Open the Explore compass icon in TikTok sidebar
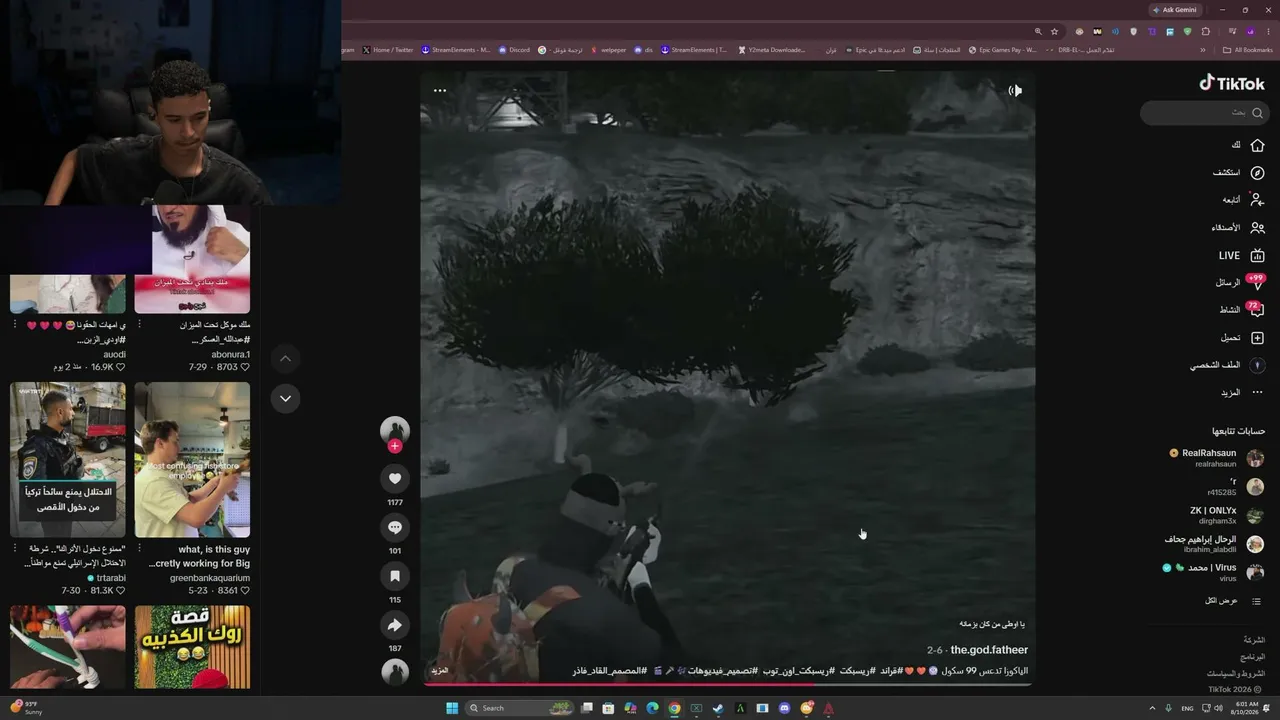Image resolution: width=1280 pixels, height=720 pixels. (1257, 172)
